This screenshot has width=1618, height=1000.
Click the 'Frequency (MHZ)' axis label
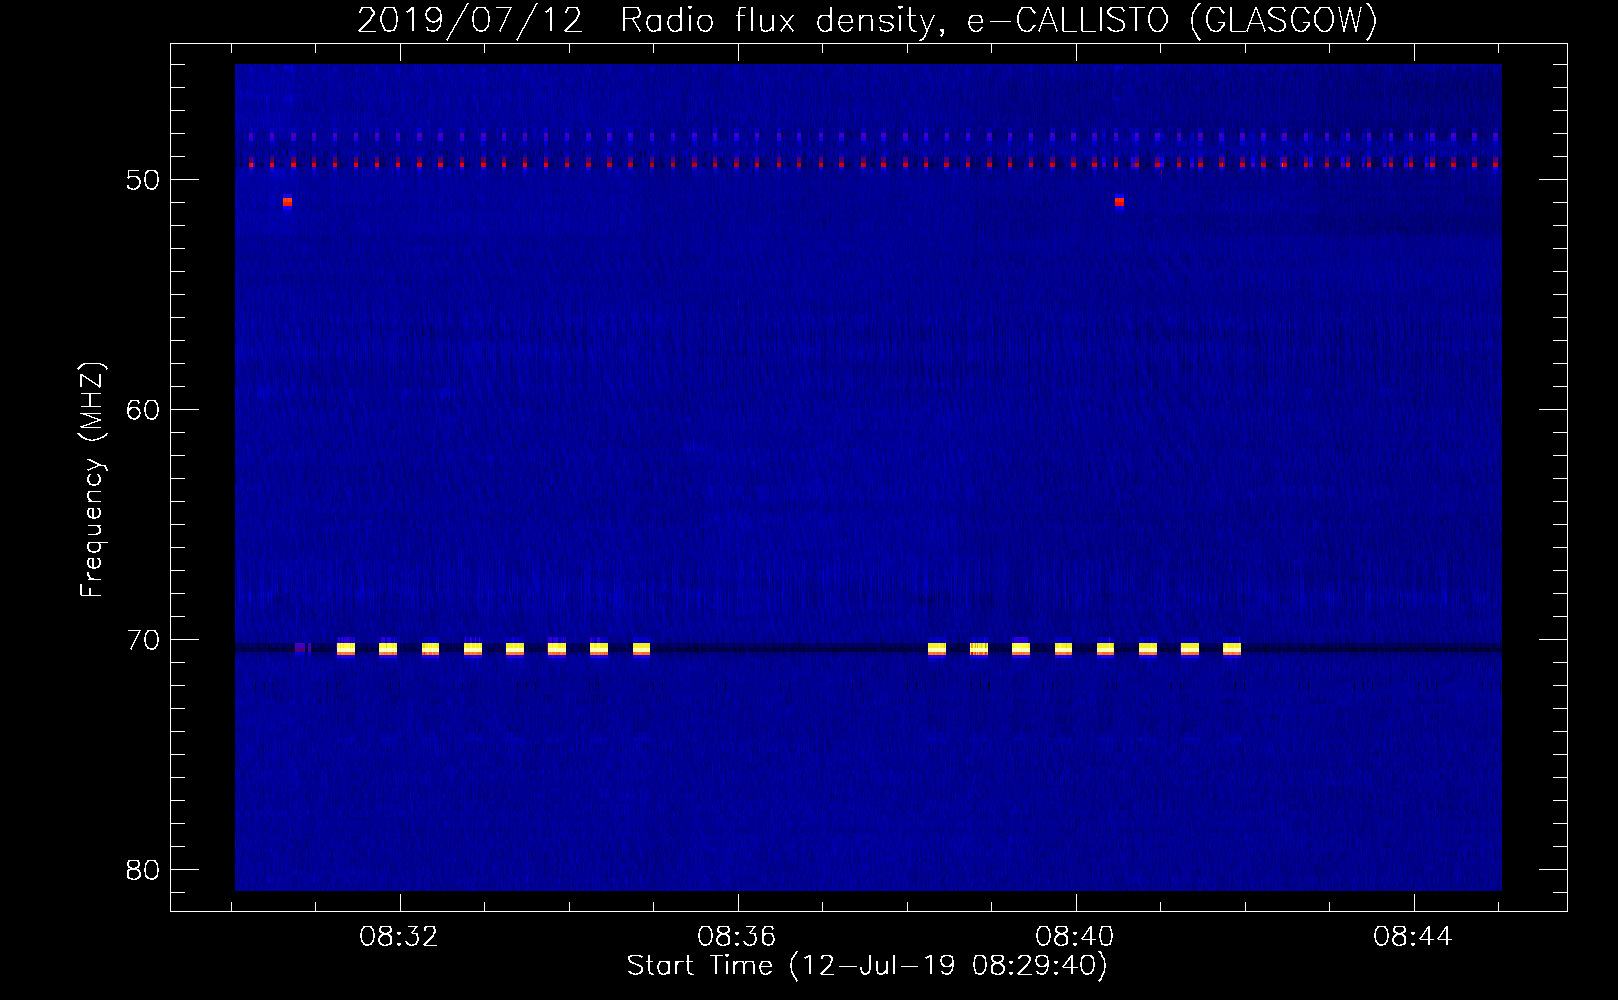point(92,480)
